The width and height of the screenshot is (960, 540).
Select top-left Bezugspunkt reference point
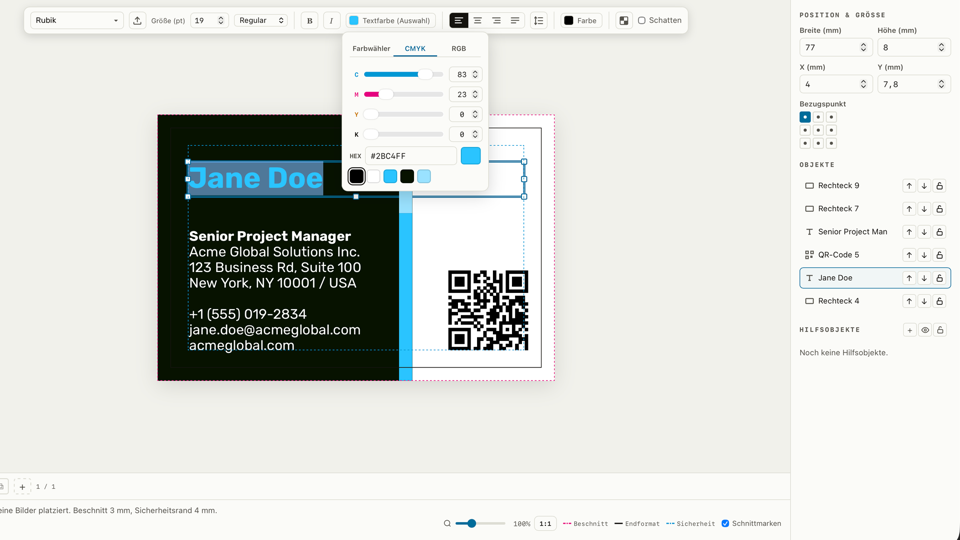805,117
